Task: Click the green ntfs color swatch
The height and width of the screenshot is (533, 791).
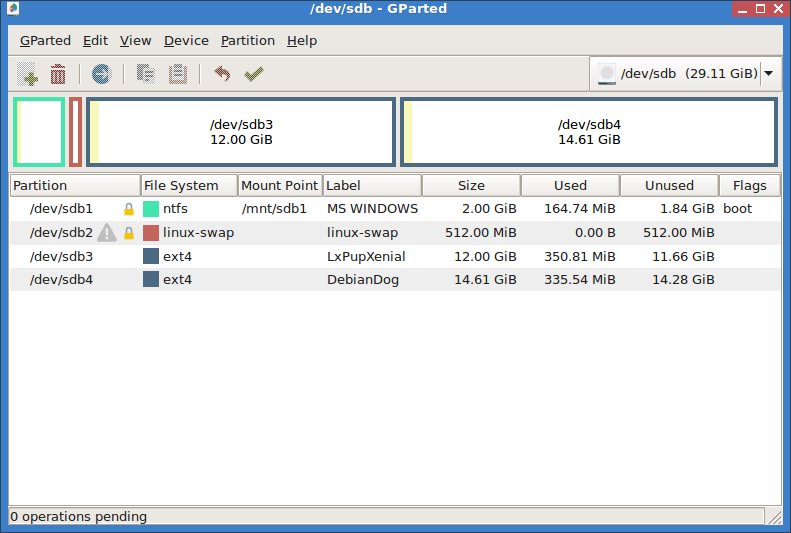Action: (x=151, y=209)
